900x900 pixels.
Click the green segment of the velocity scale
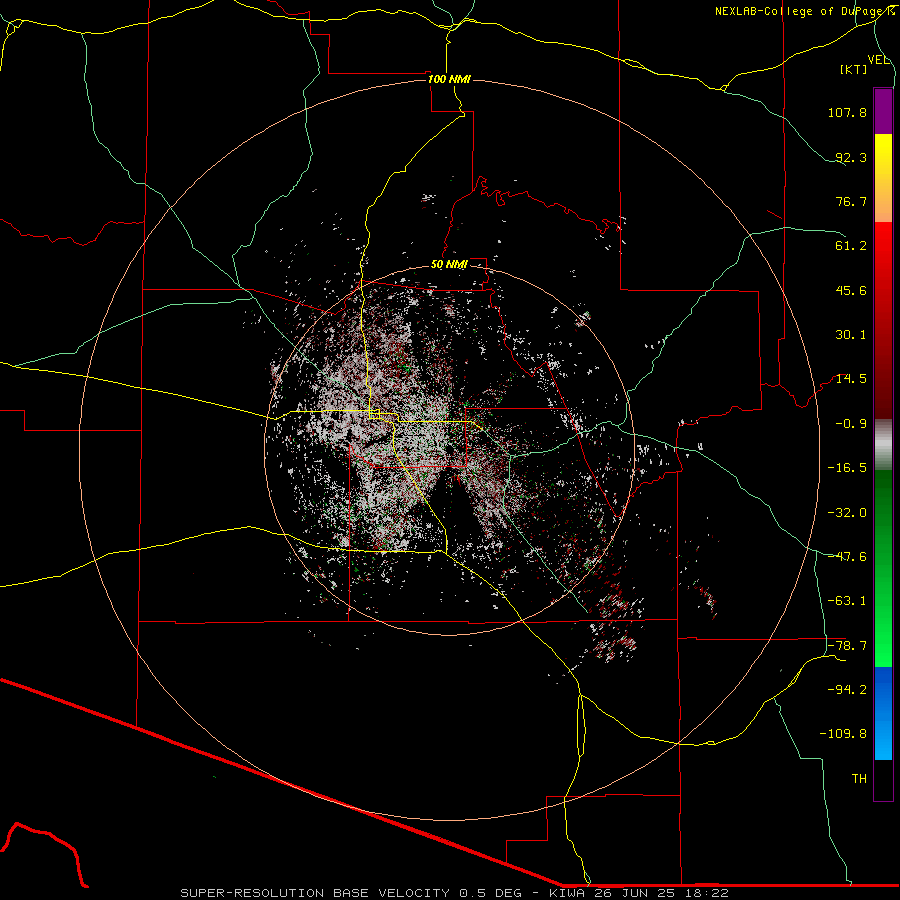tap(883, 568)
